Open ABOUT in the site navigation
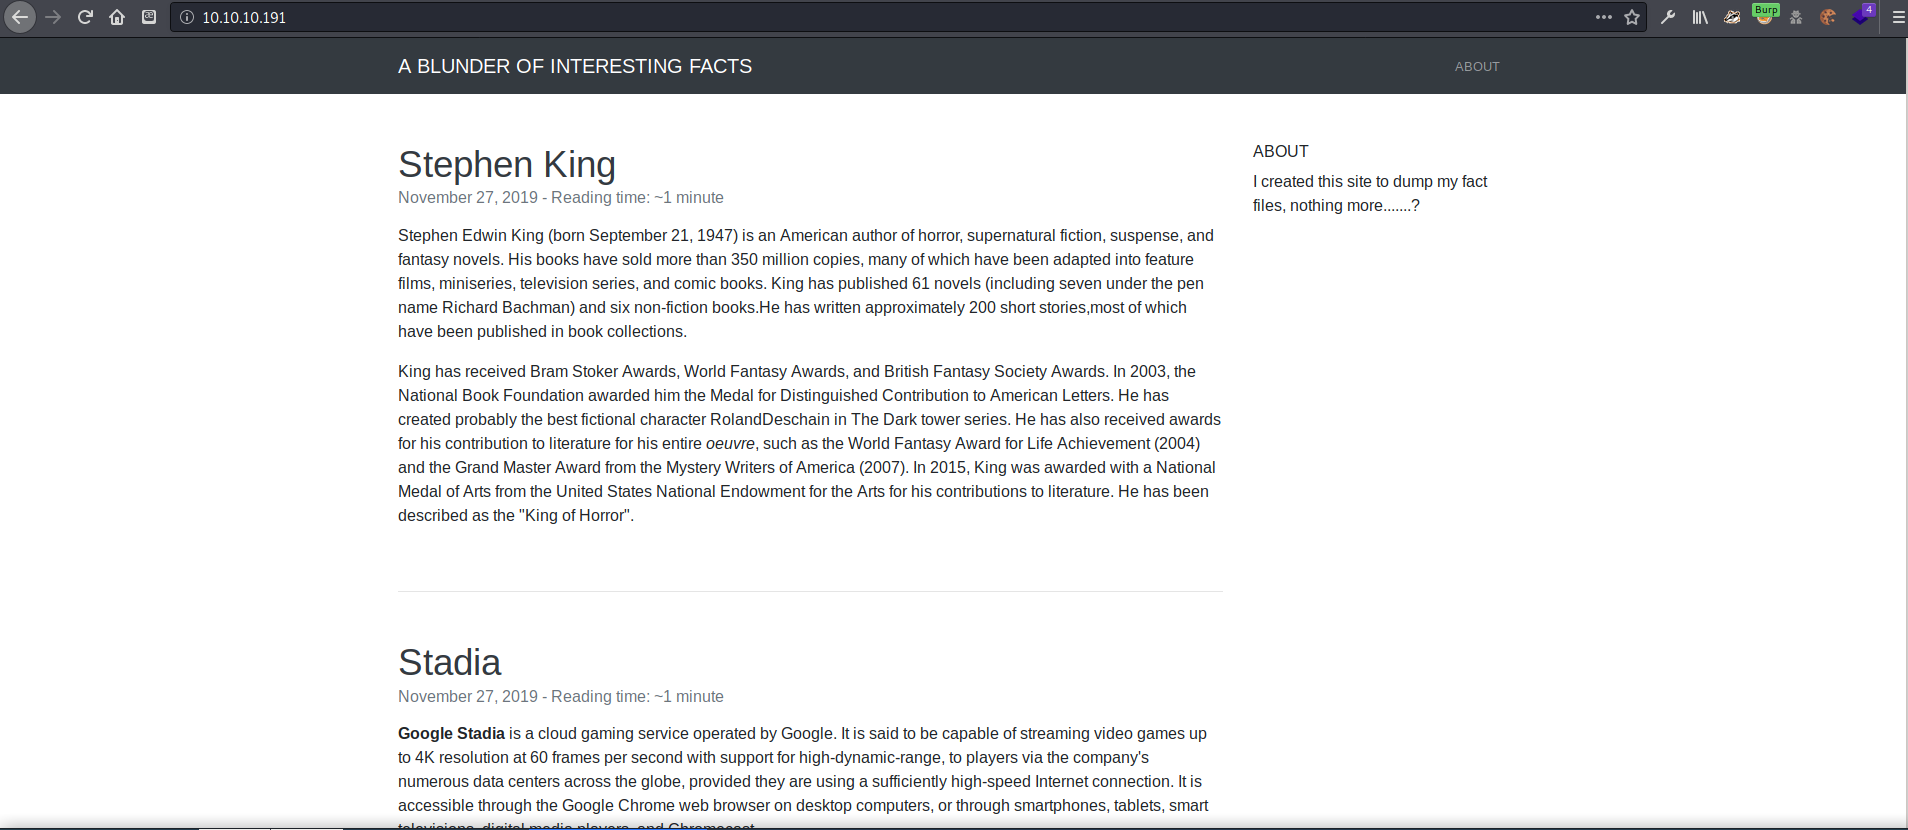The height and width of the screenshot is (830, 1908). point(1477,66)
